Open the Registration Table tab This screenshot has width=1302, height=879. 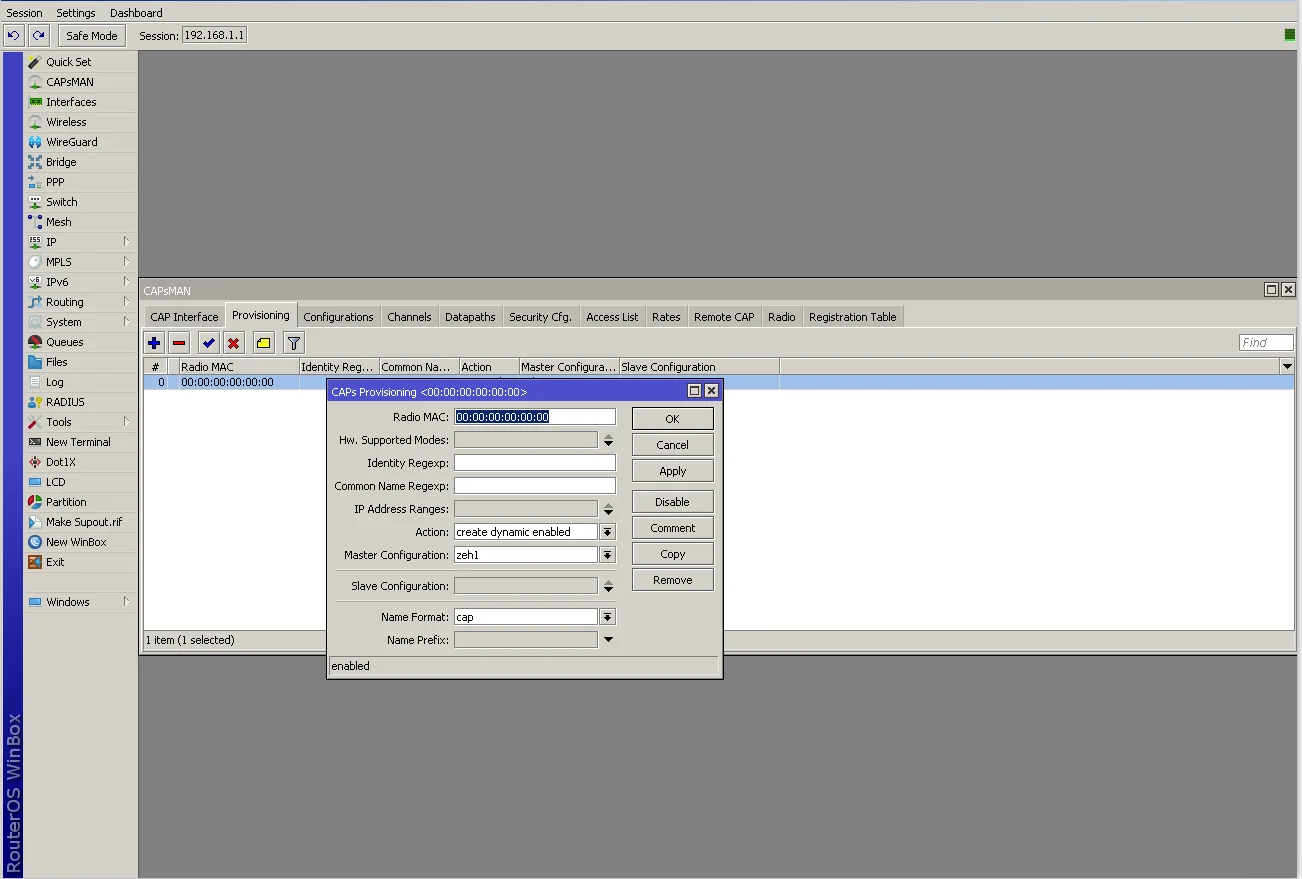click(x=853, y=317)
